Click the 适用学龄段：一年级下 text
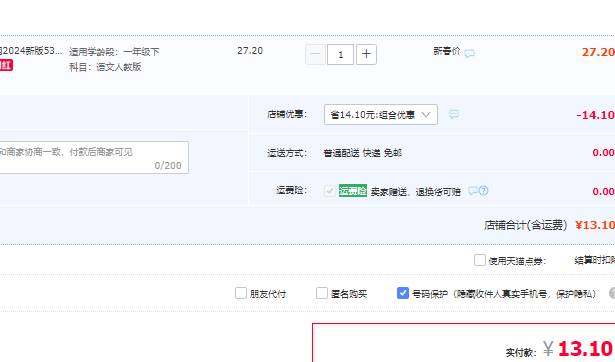This screenshot has height=362, width=615. (x=114, y=52)
